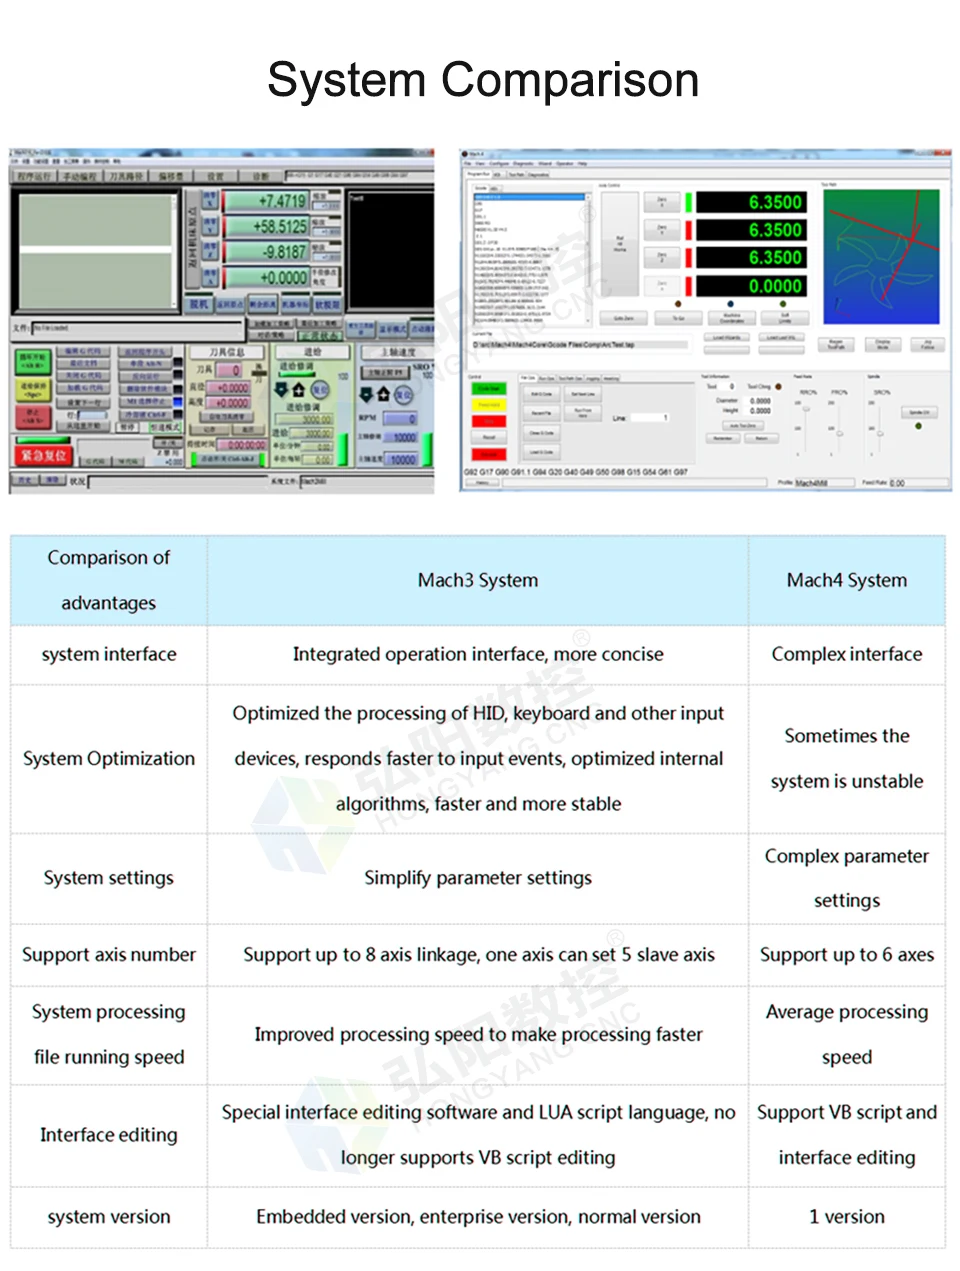Open the File menu in Mach4 window
Viewport: 960px width, 1271px height.
pos(468,163)
